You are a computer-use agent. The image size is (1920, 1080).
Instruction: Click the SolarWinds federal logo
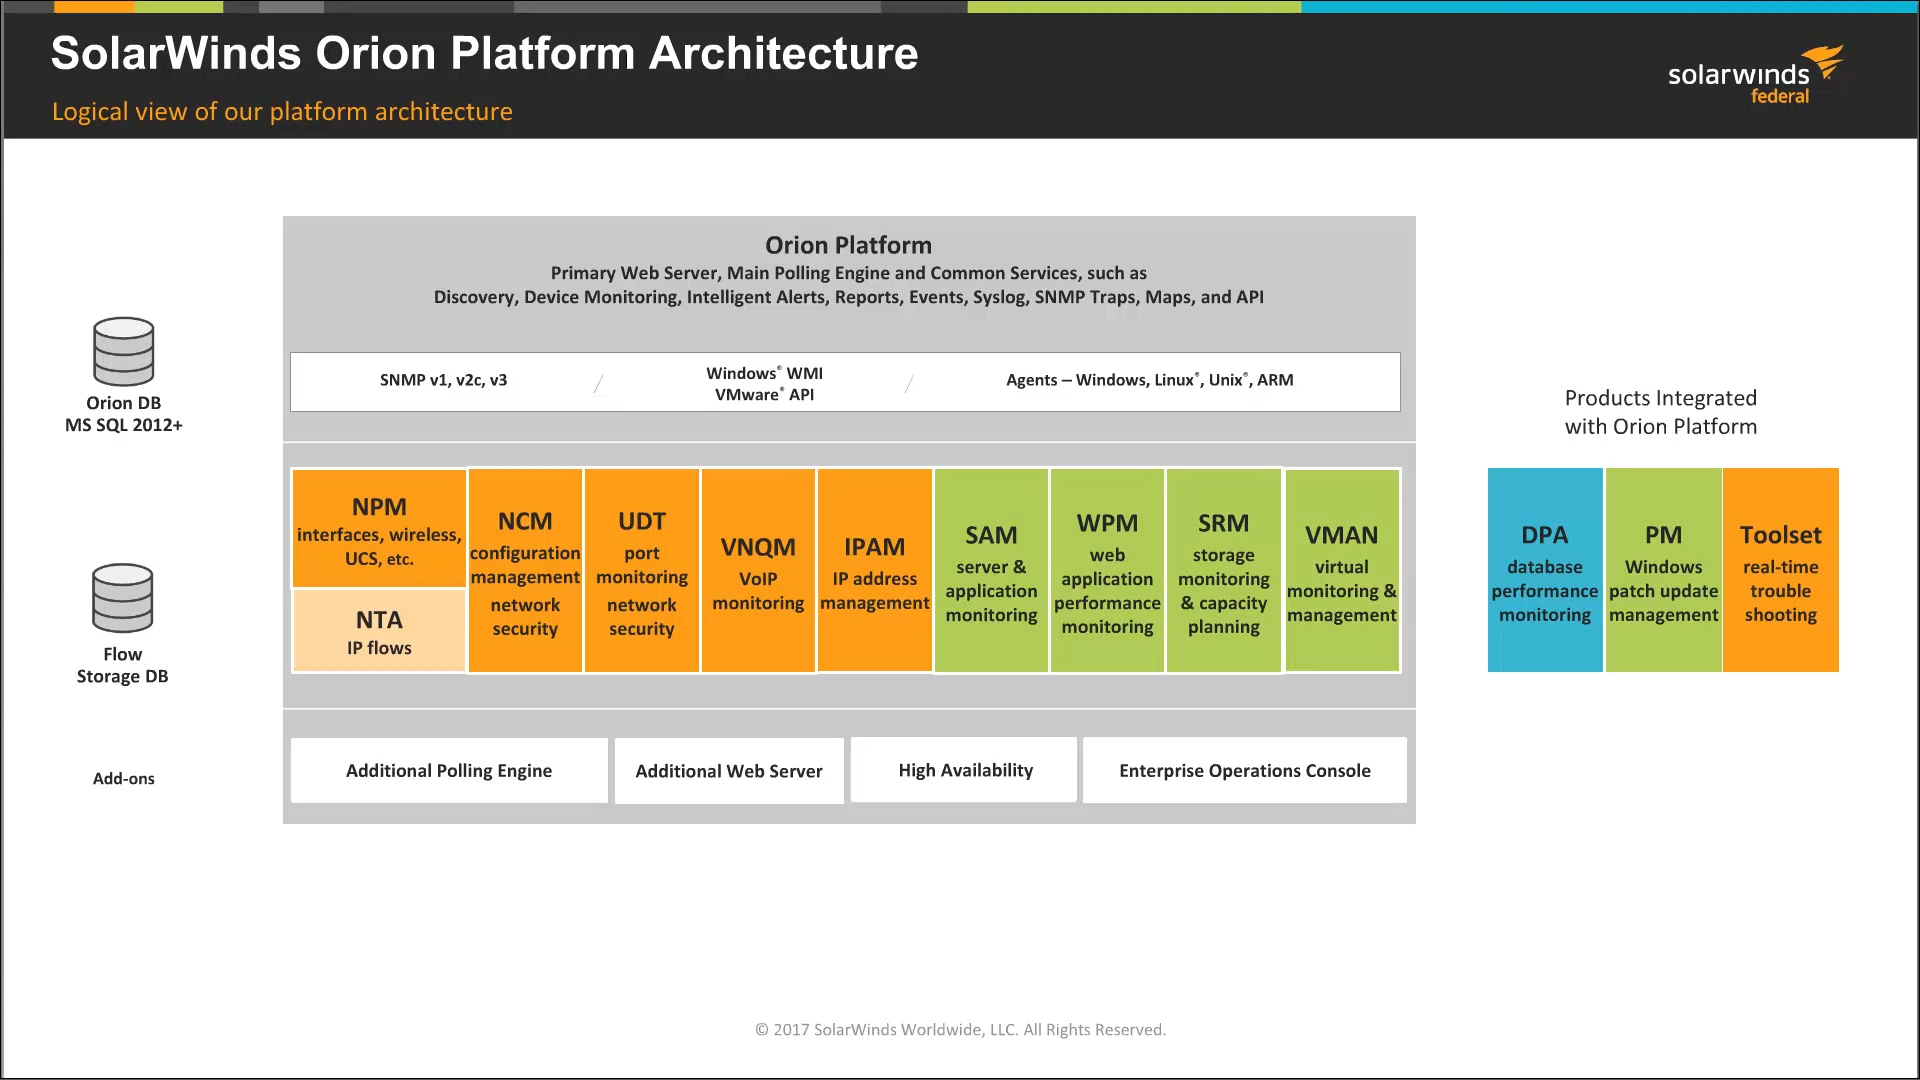pyautogui.click(x=1755, y=75)
